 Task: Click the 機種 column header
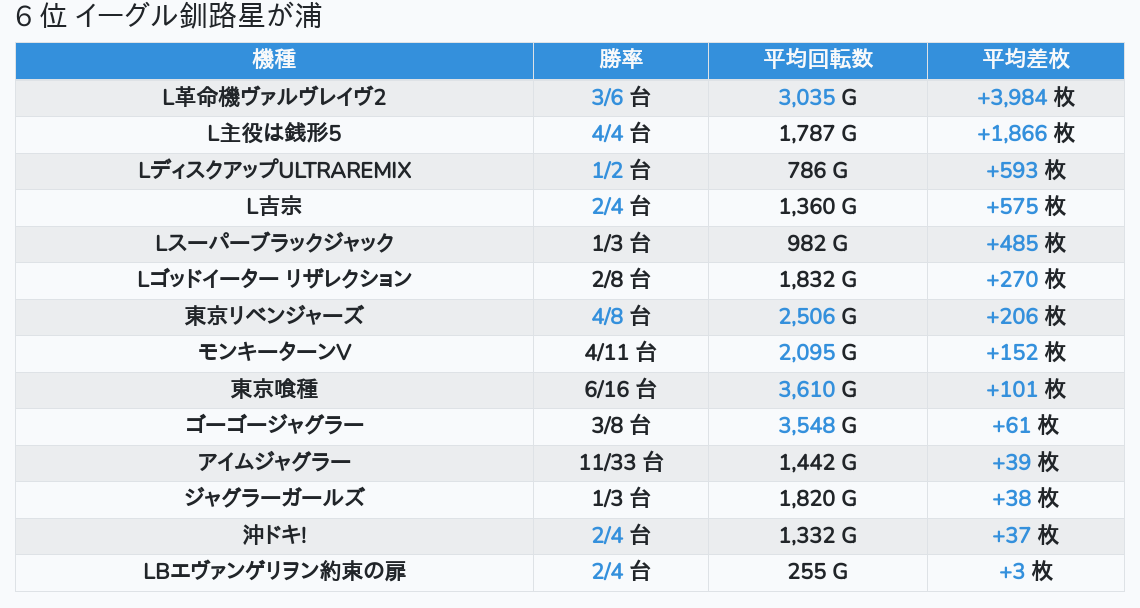point(274,60)
